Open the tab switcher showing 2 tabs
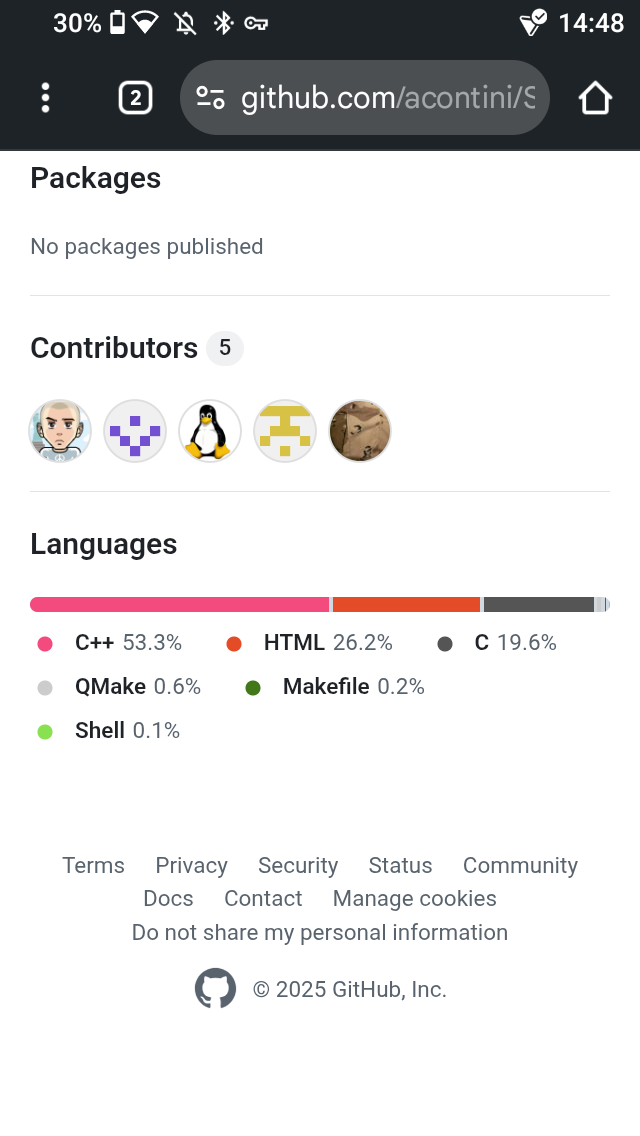The image size is (640, 1136). [135, 98]
